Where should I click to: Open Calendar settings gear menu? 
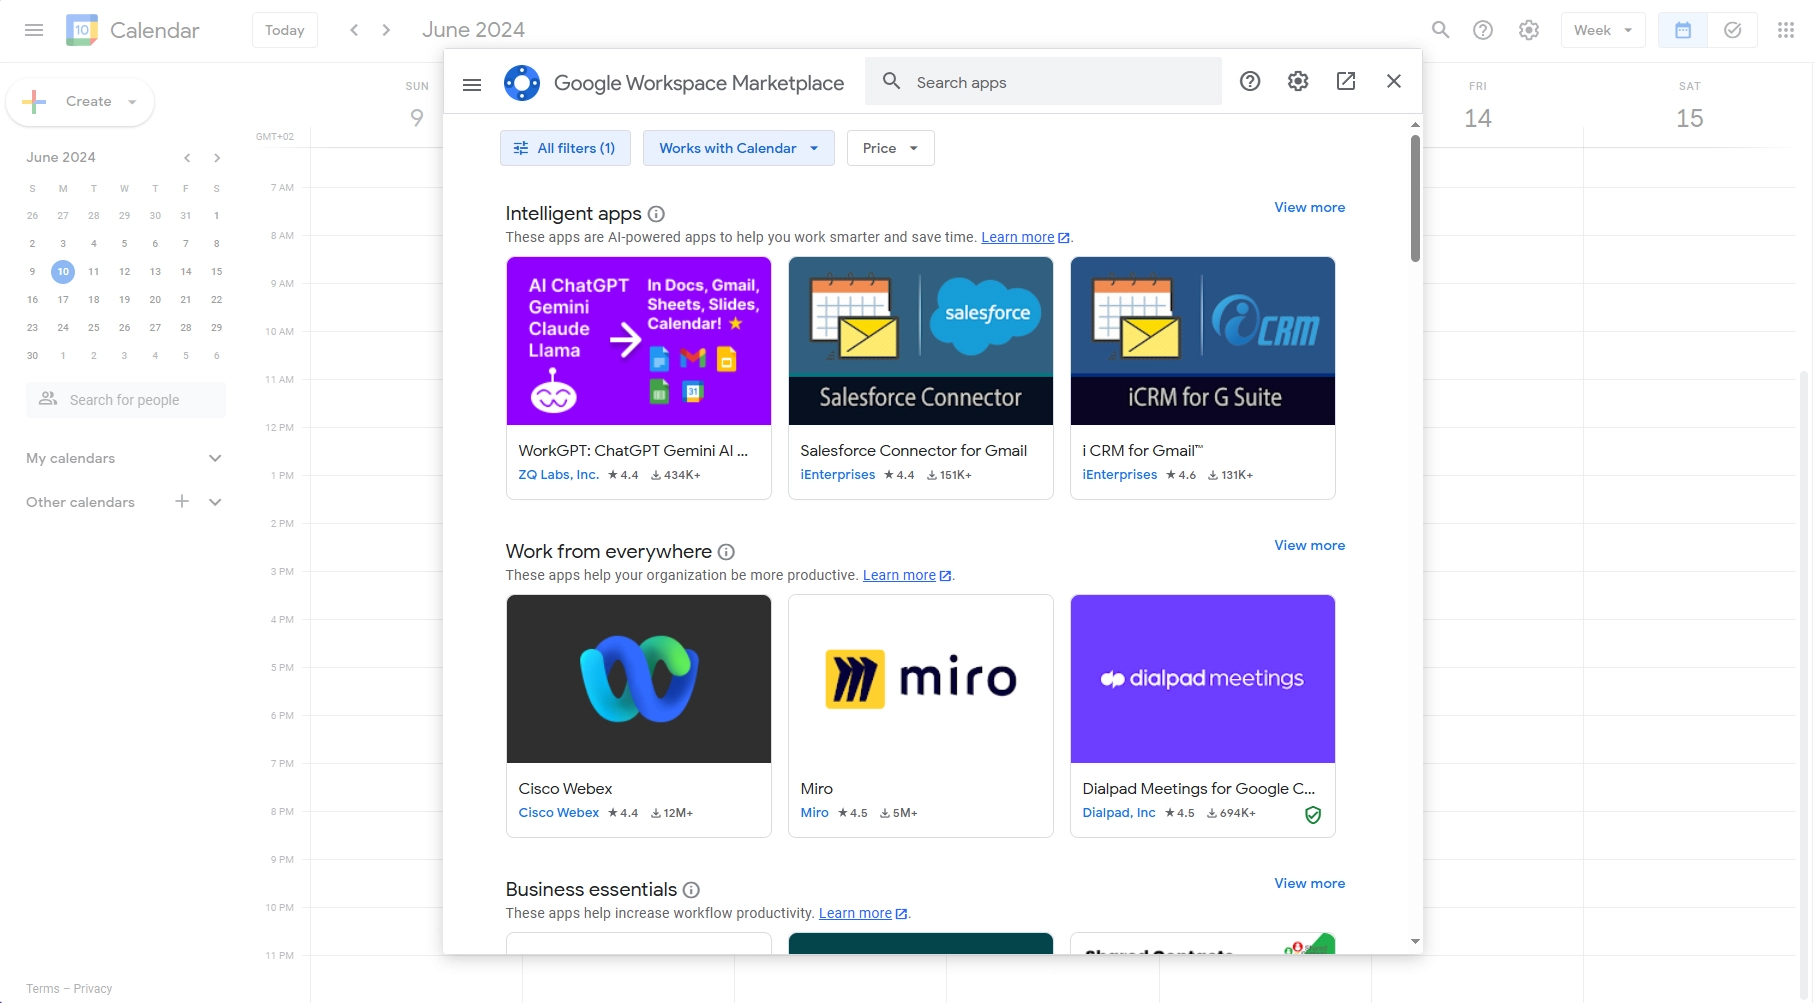click(x=1529, y=30)
